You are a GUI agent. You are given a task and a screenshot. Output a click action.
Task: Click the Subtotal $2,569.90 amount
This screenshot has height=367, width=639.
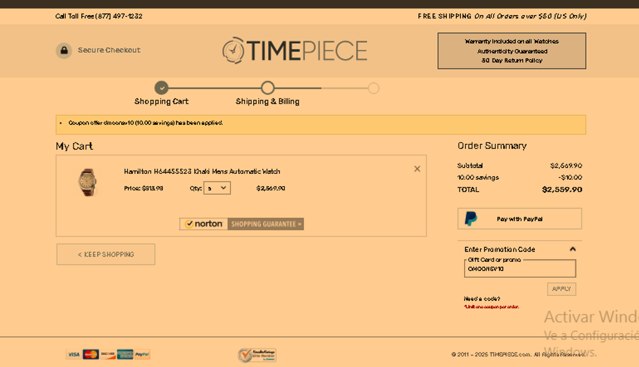(x=566, y=166)
